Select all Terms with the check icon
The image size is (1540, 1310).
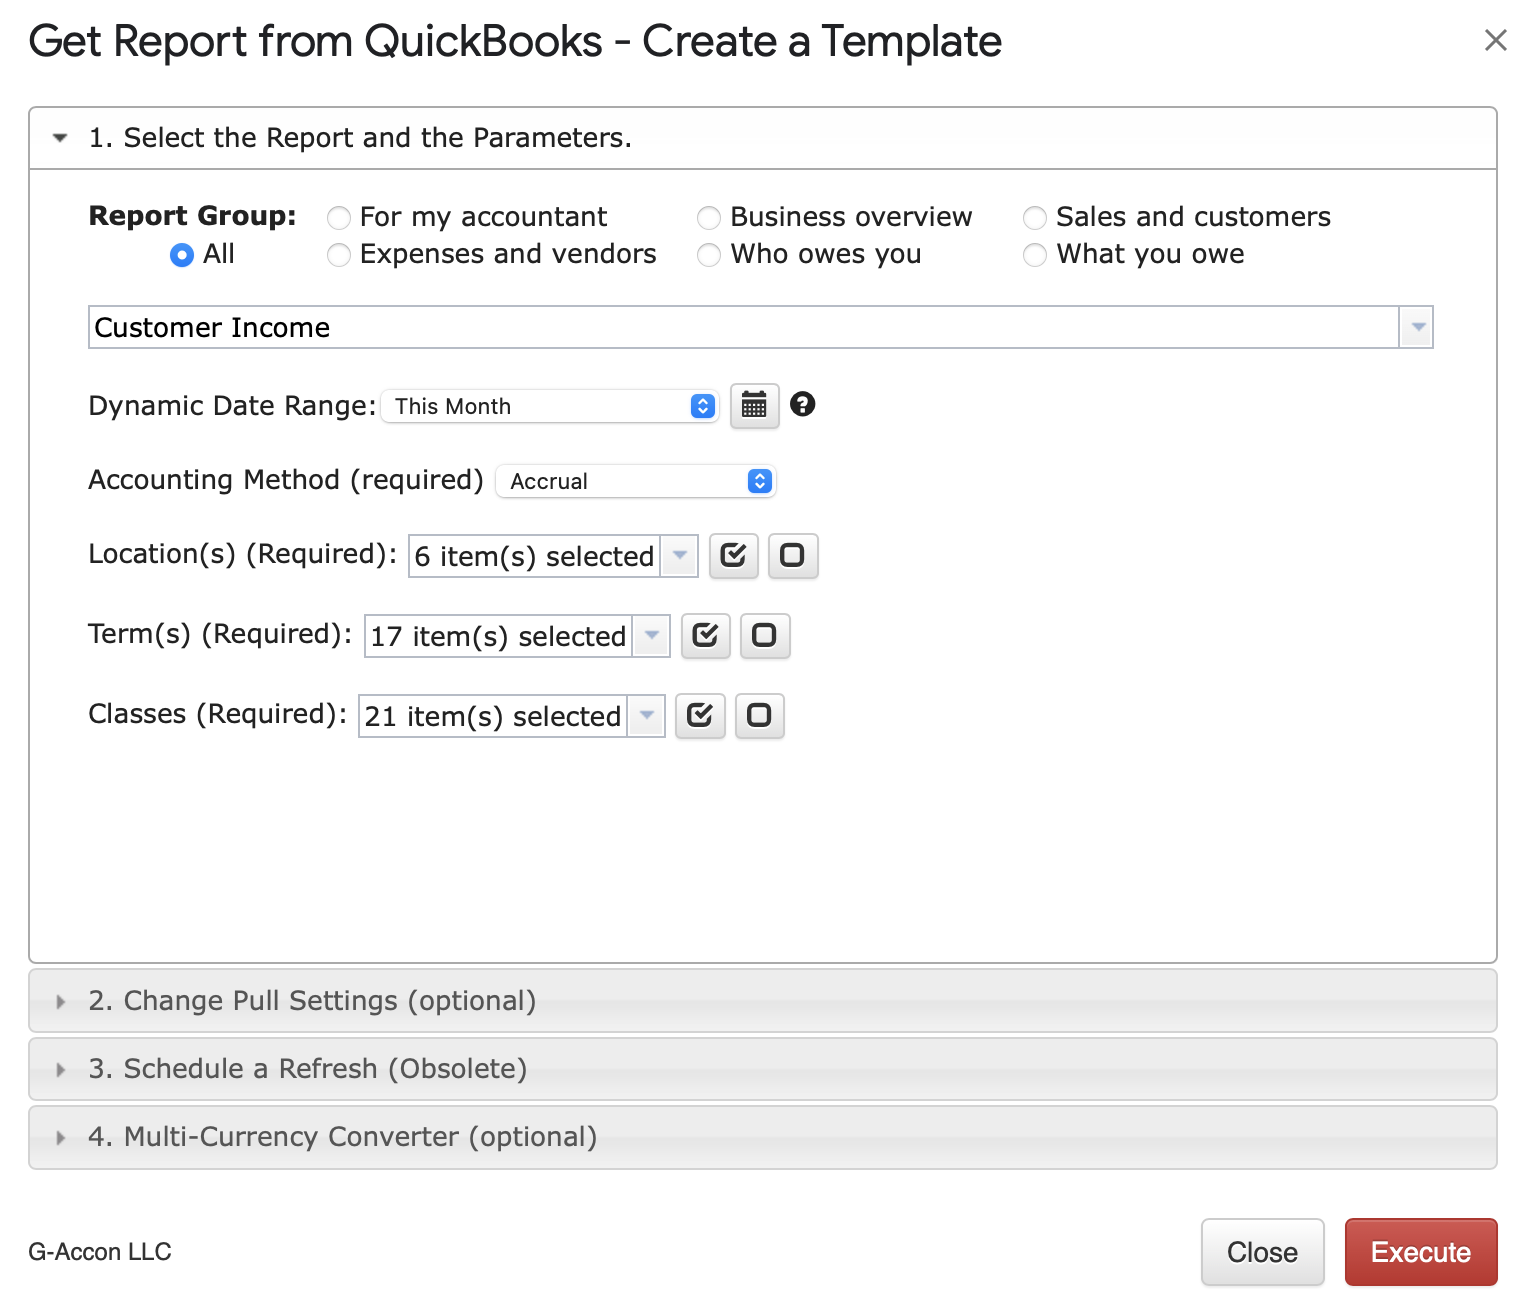click(705, 636)
